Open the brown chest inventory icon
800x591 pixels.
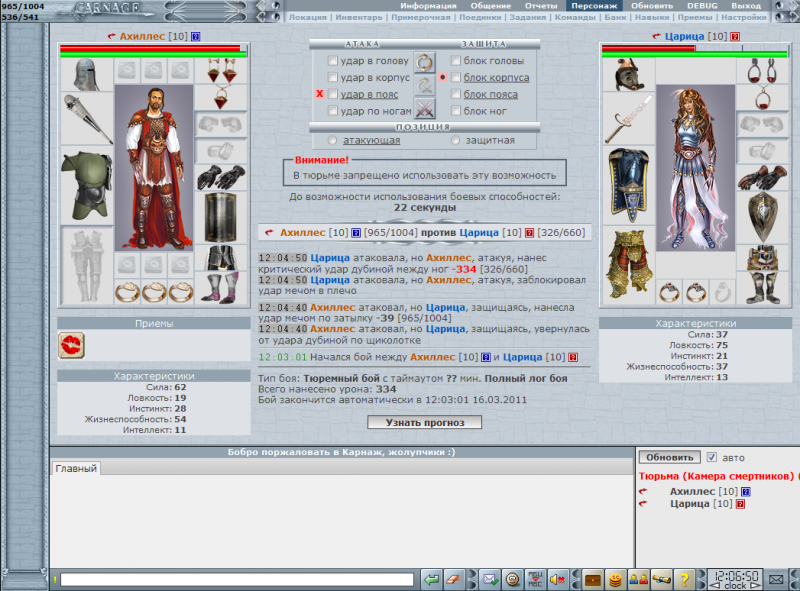pos(592,579)
